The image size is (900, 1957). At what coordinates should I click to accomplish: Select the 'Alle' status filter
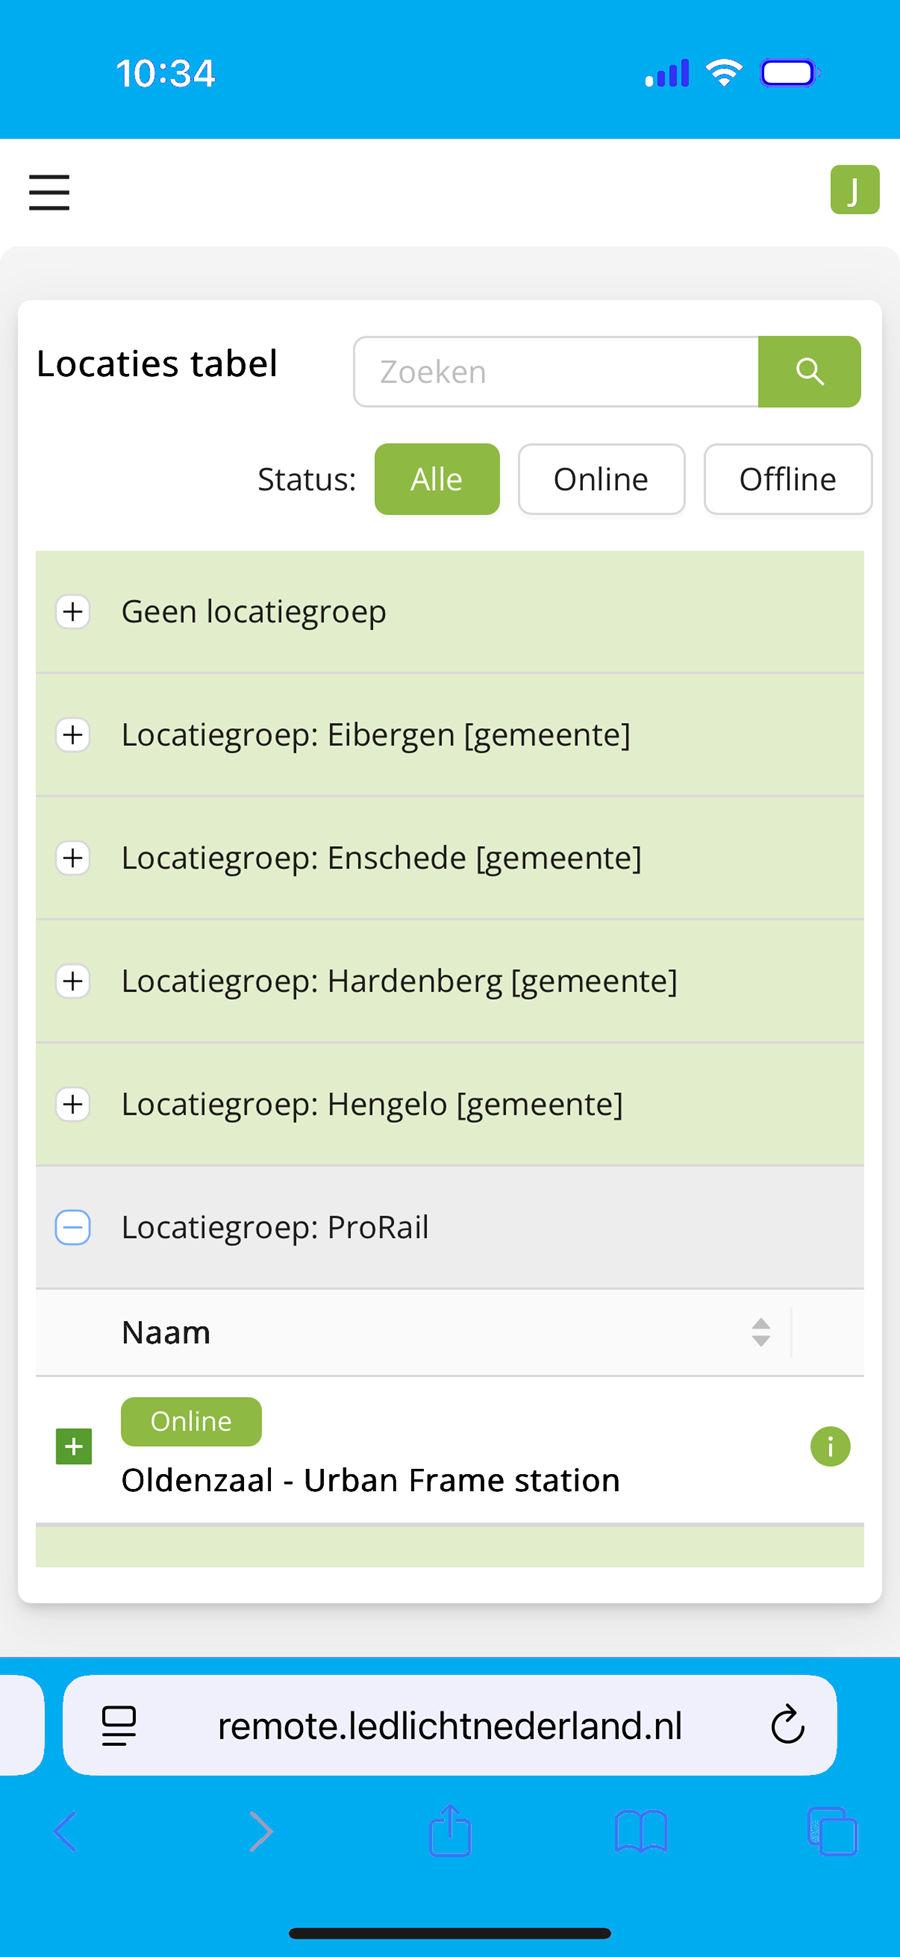pos(437,479)
